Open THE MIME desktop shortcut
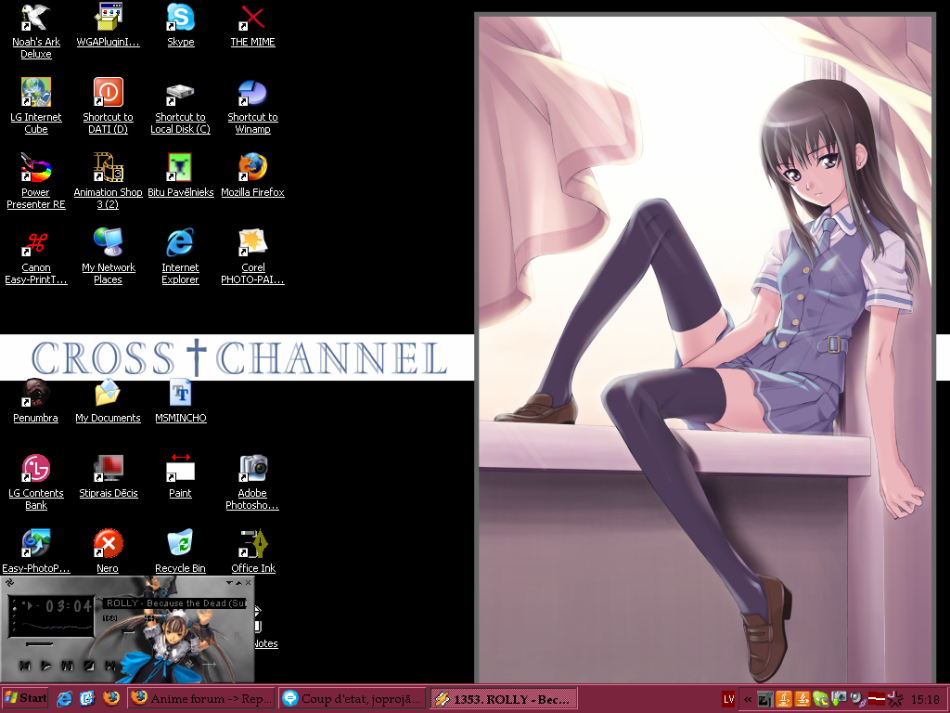950x713 pixels. pyautogui.click(x=253, y=25)
